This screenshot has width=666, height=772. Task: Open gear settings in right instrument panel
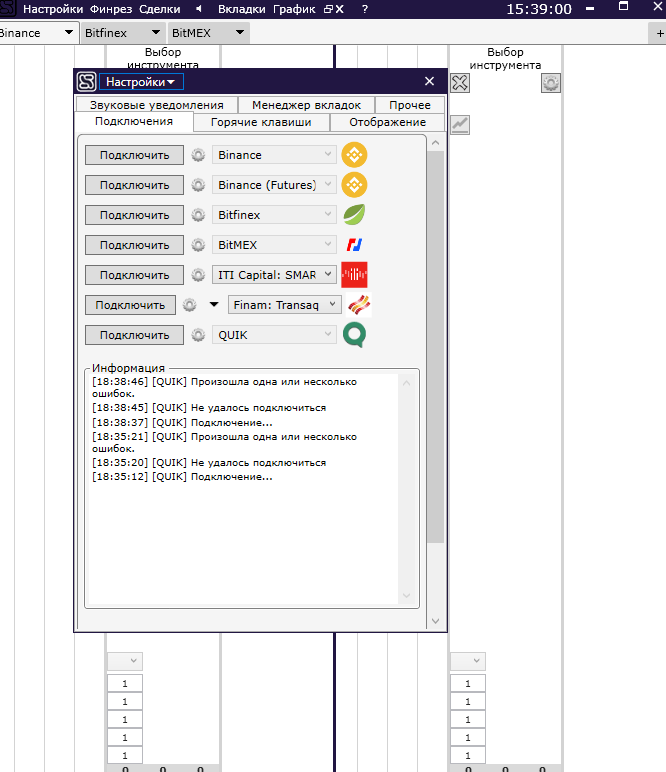551,83
